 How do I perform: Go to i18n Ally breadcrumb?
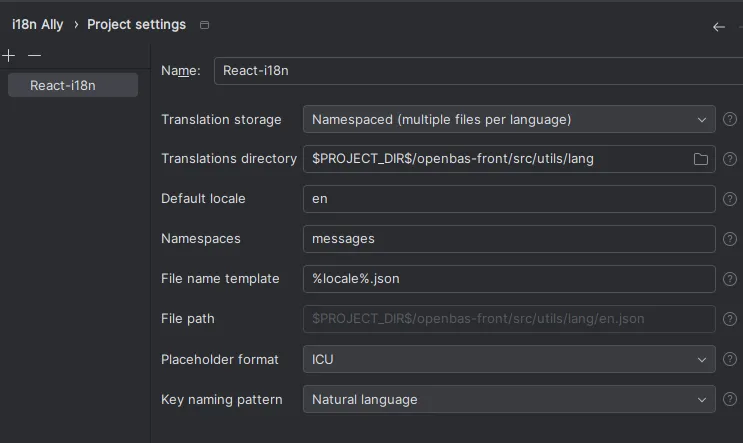click(37, 24)
